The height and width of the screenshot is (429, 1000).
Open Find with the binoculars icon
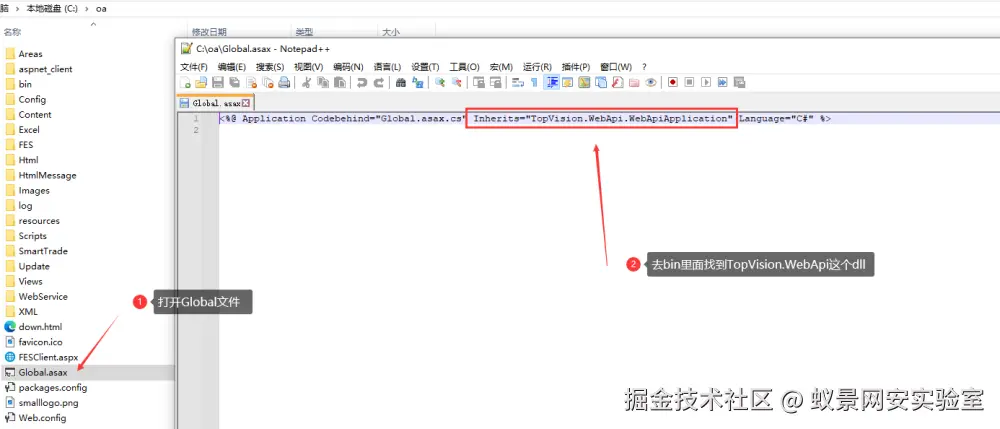400,82
